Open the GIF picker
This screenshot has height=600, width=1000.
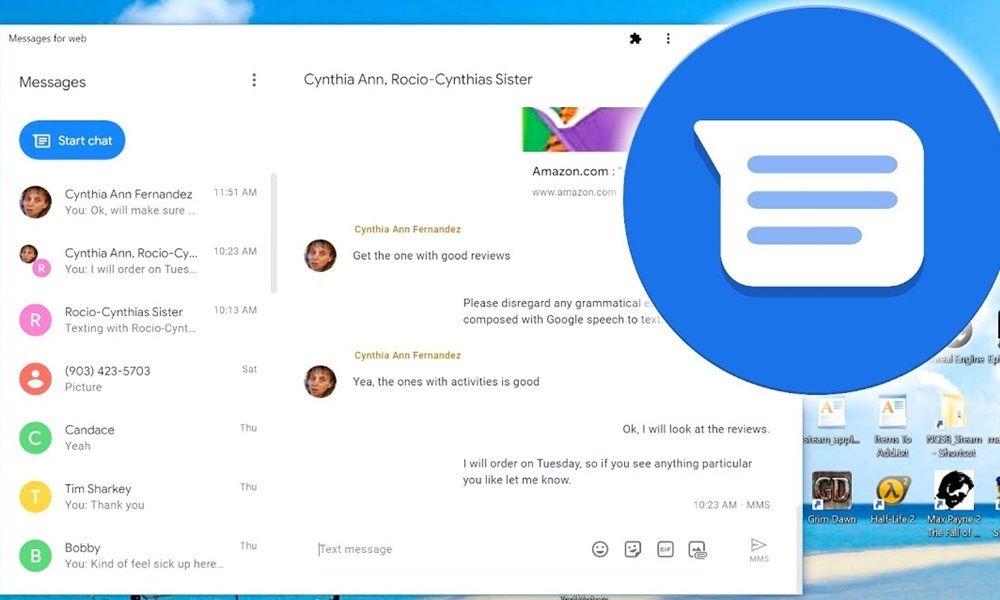pyautogui.click(x=665, y=549)
